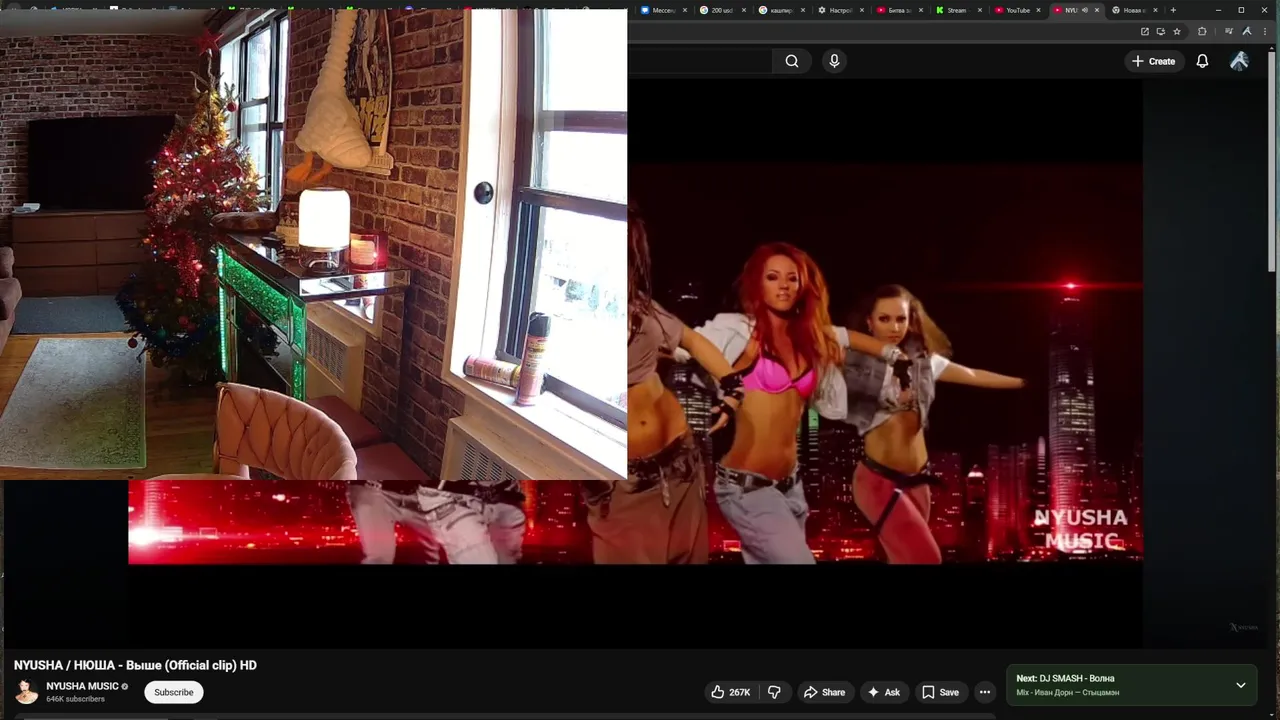
Task: Open the YouTube notifications bell
Action: (x=1202, y=61)
